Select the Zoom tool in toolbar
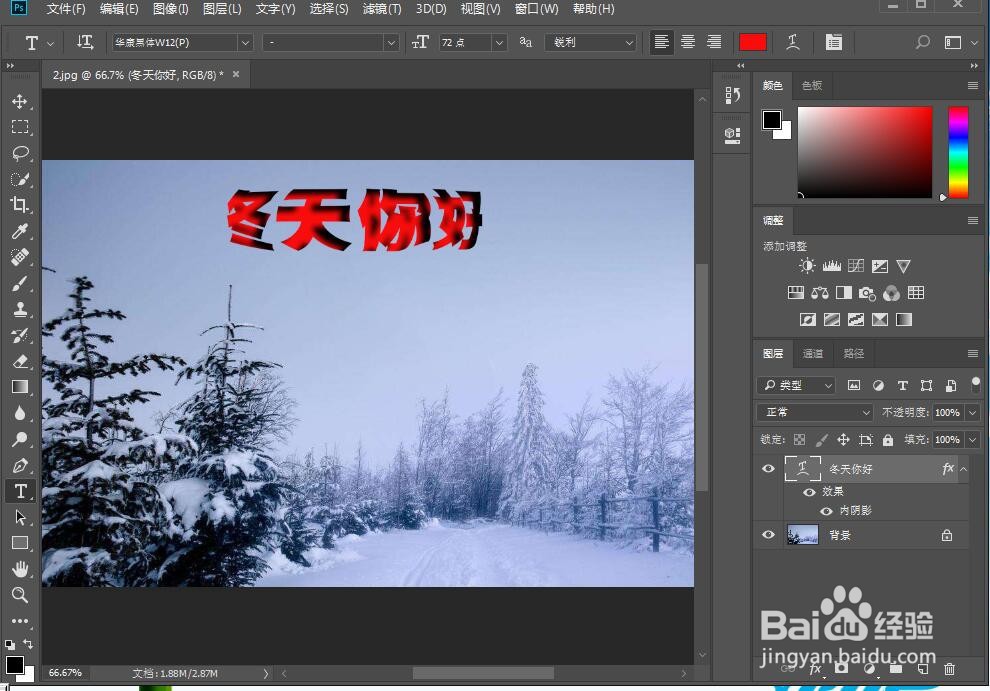990x691 pixels. pyautogui.click(x=20, y=595)
